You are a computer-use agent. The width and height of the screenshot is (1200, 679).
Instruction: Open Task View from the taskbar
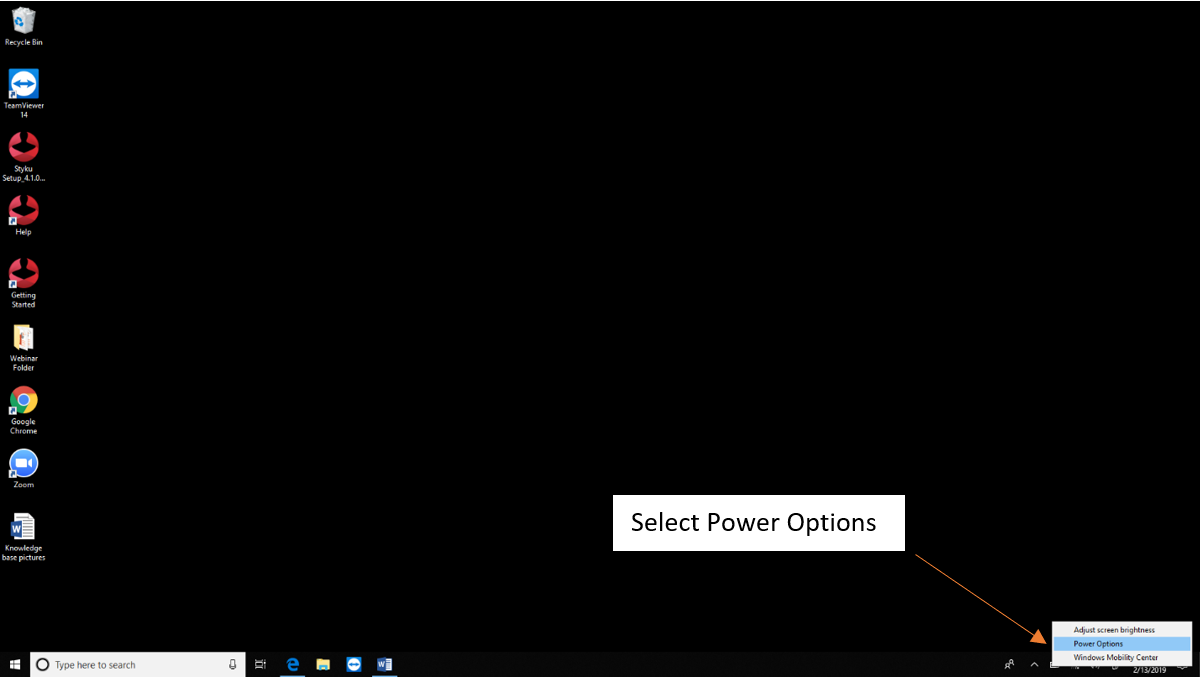click(x=260, y=665)
